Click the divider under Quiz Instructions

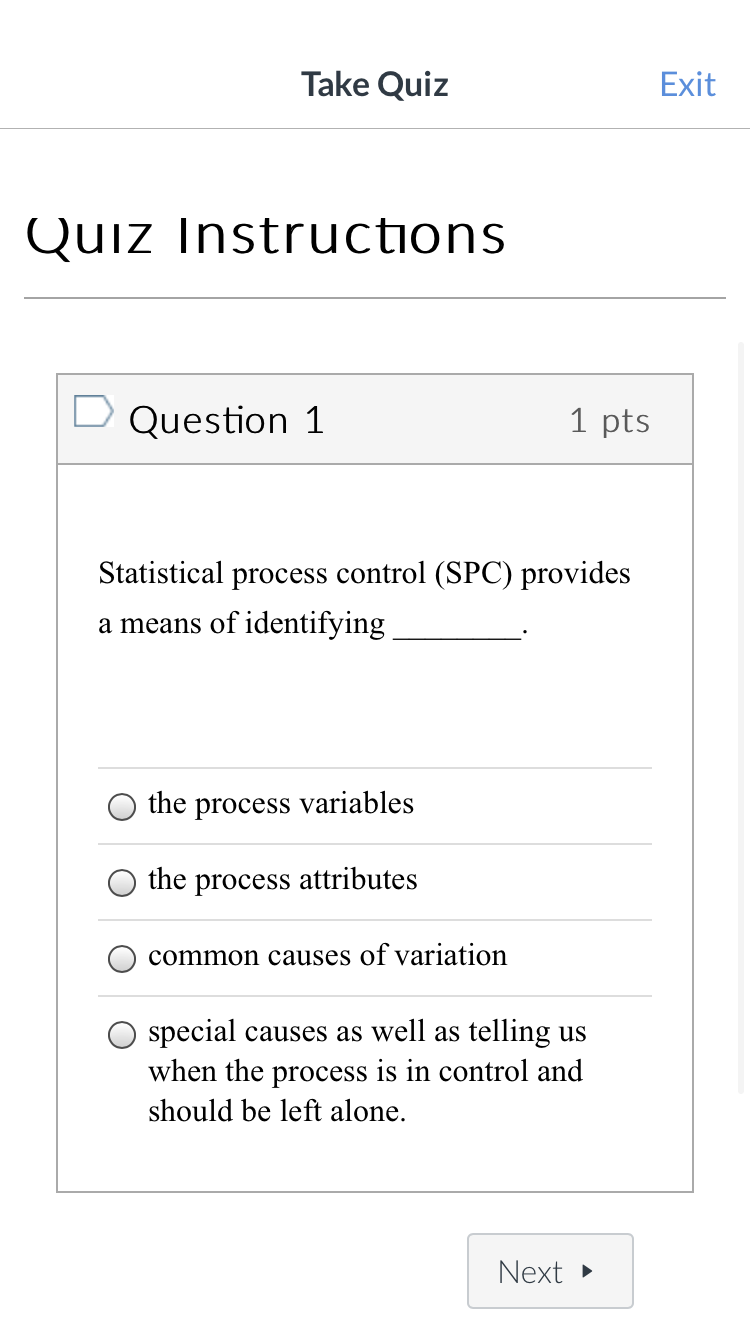[374, 296]
